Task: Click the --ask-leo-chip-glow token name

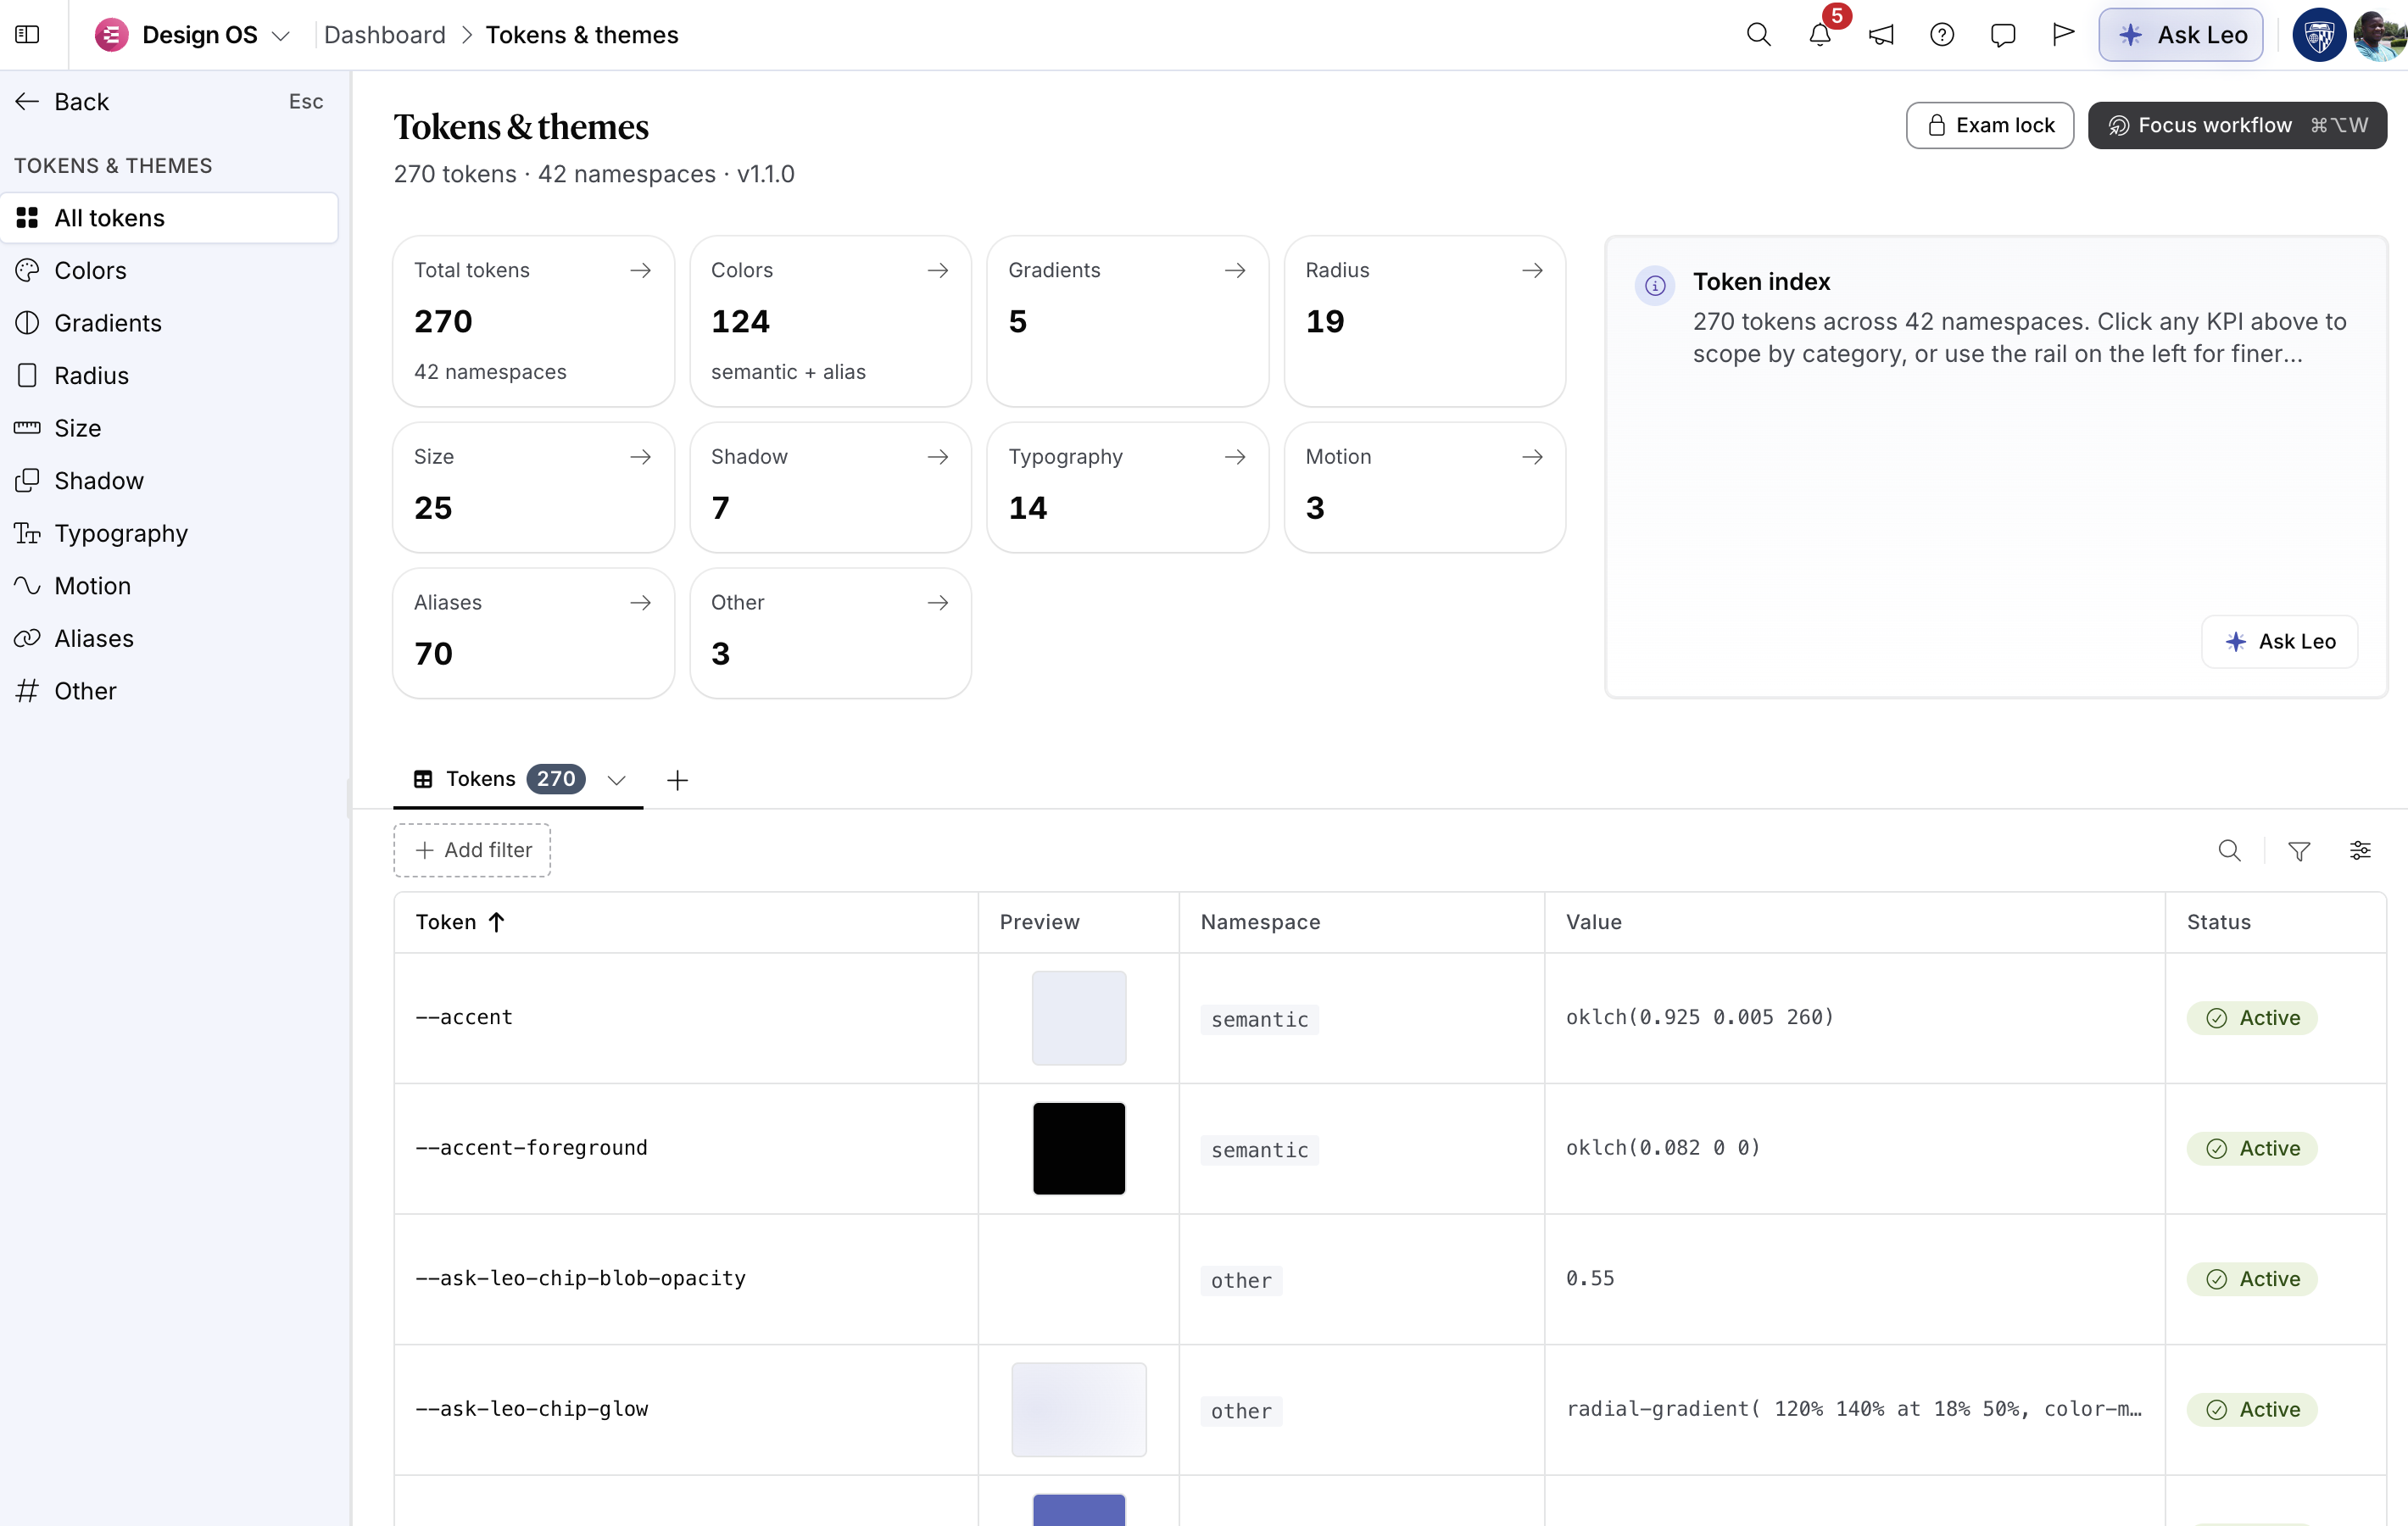Action: click(531, 1409)
